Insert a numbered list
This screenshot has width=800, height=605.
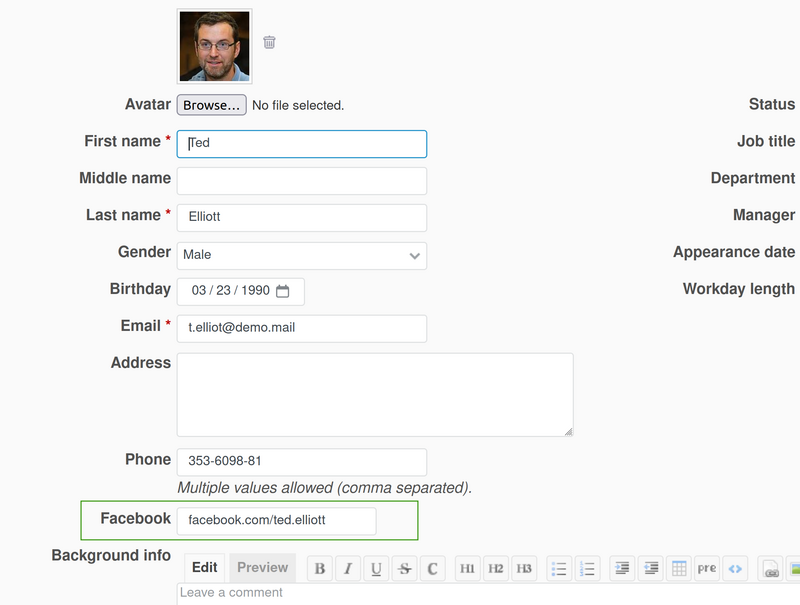587,569
